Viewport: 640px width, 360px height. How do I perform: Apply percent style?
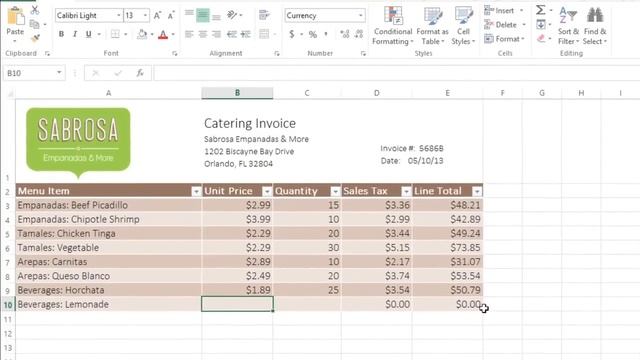[x=313, y=34]
